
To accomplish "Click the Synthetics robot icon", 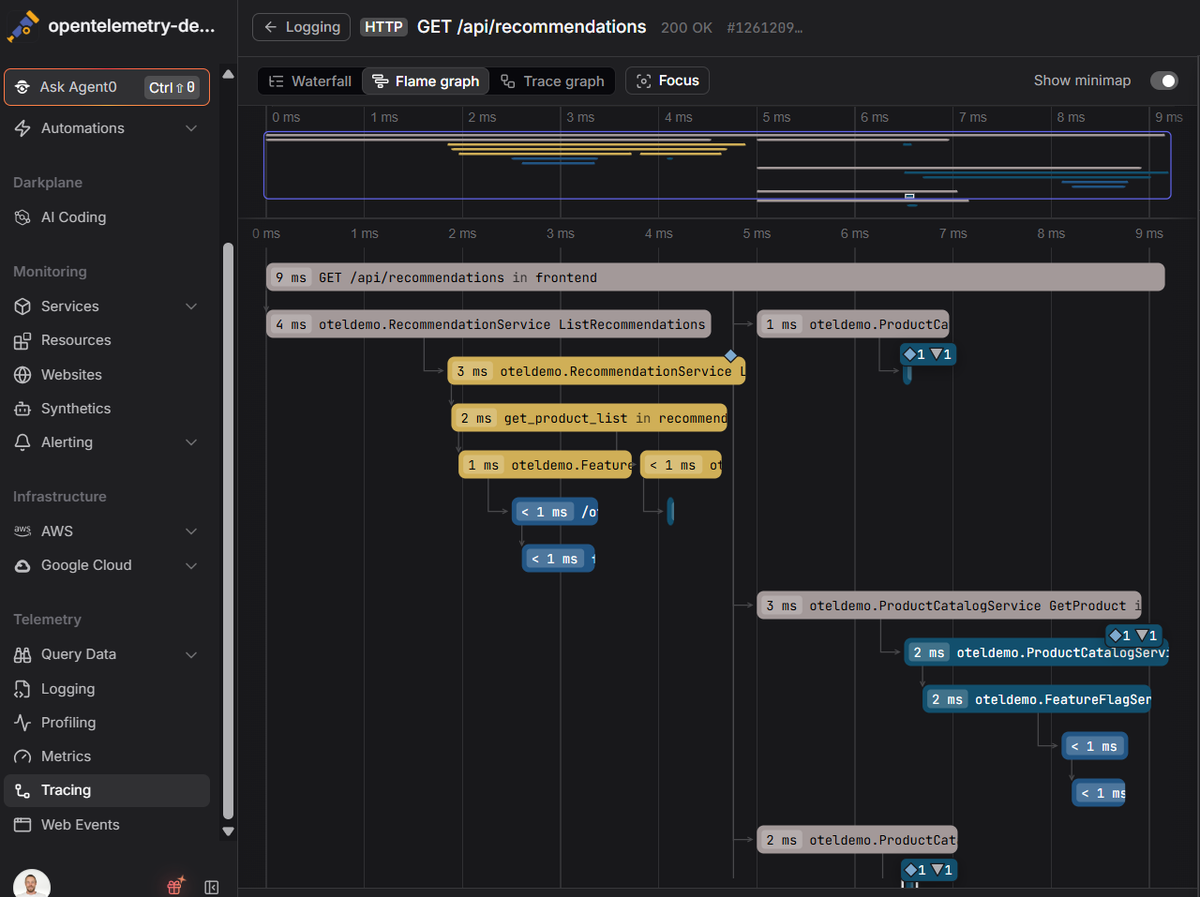I will (x=23, y=408).
